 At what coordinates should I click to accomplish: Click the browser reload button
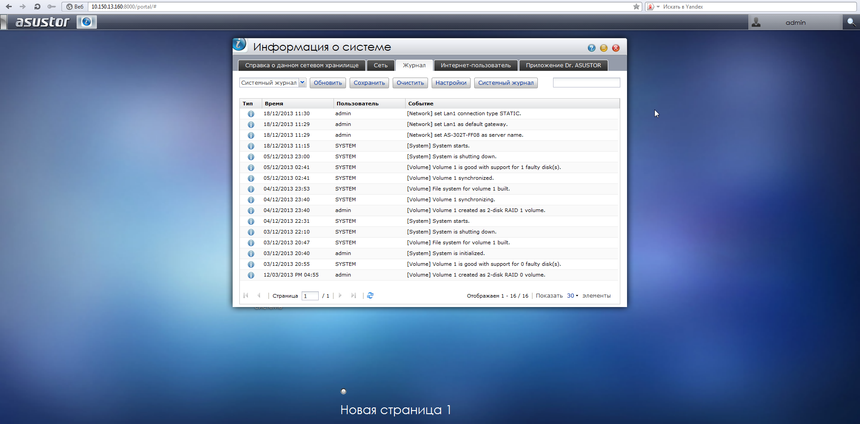click(37, 6)
